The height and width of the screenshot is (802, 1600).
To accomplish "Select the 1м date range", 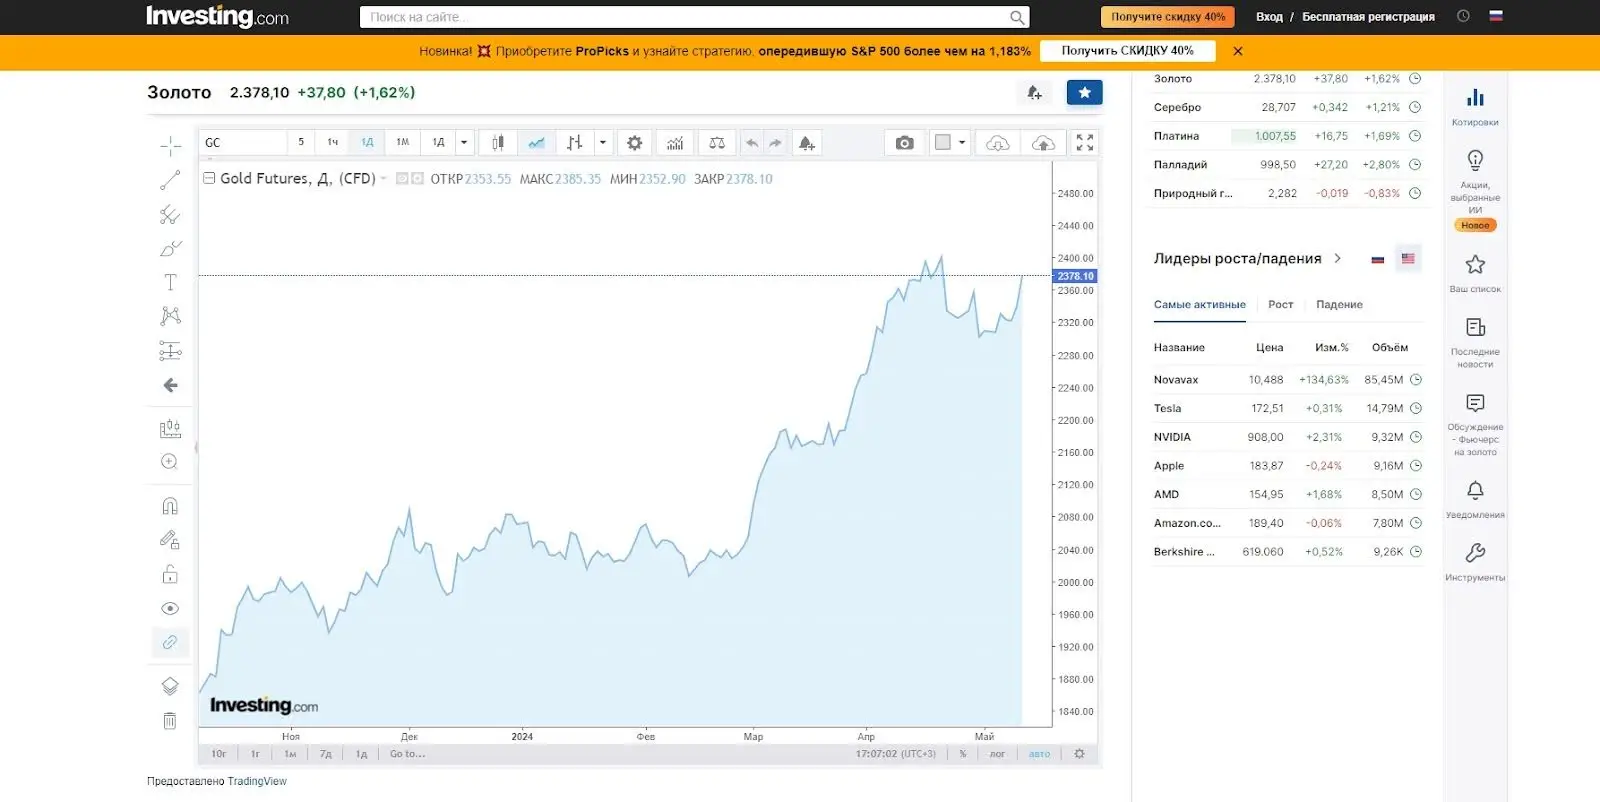I will click(x=290, y=754).
